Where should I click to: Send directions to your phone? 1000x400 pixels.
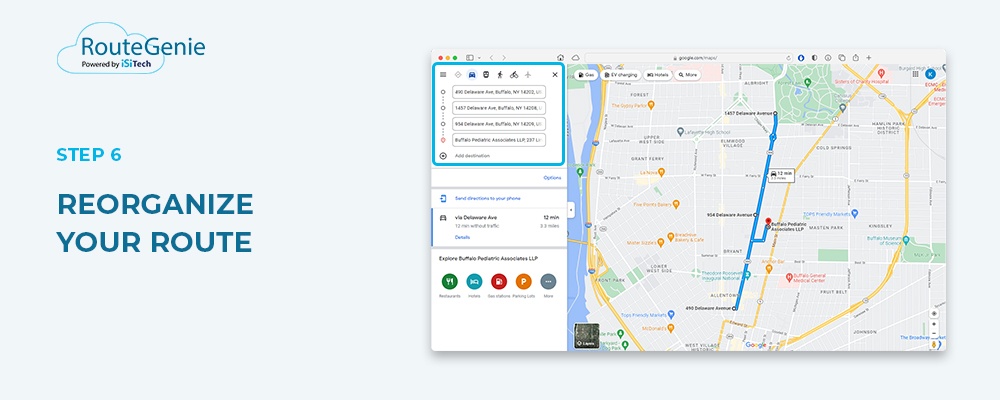point(488,198)
